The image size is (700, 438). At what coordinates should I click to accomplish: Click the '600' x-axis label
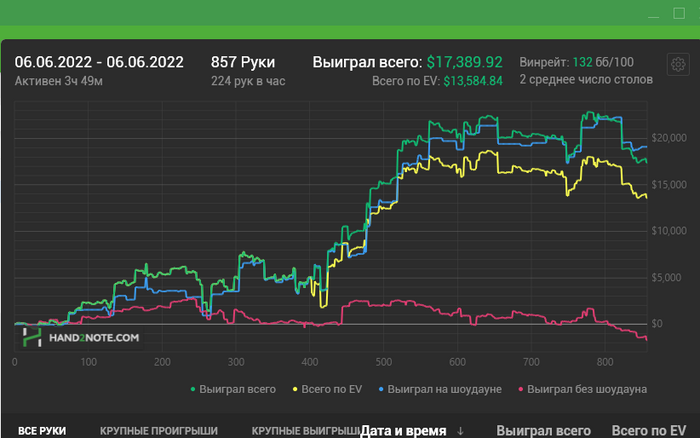click(457, 362)
